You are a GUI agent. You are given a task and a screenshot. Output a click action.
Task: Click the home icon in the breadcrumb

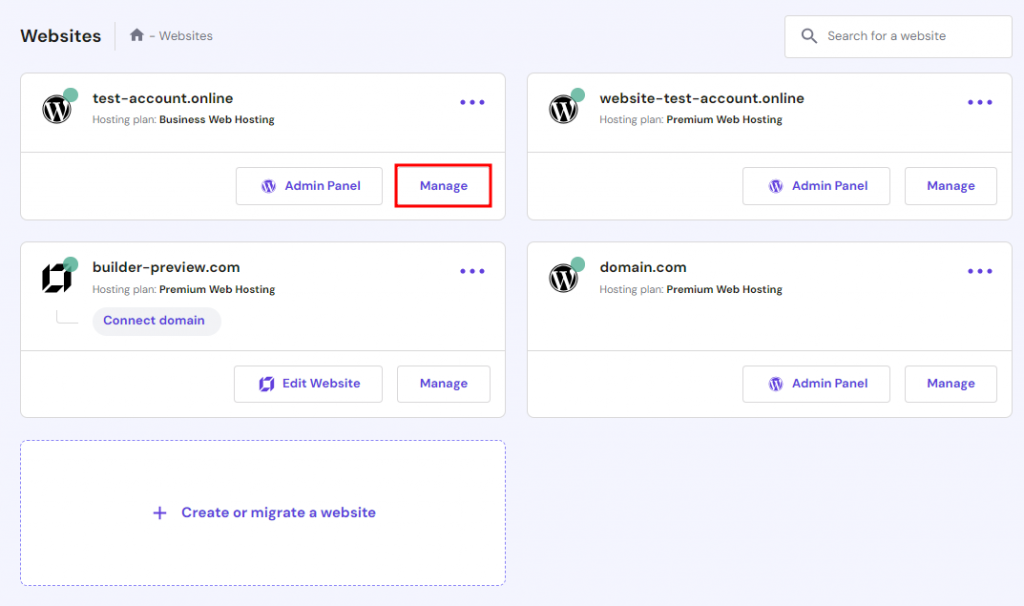point(136,35)
